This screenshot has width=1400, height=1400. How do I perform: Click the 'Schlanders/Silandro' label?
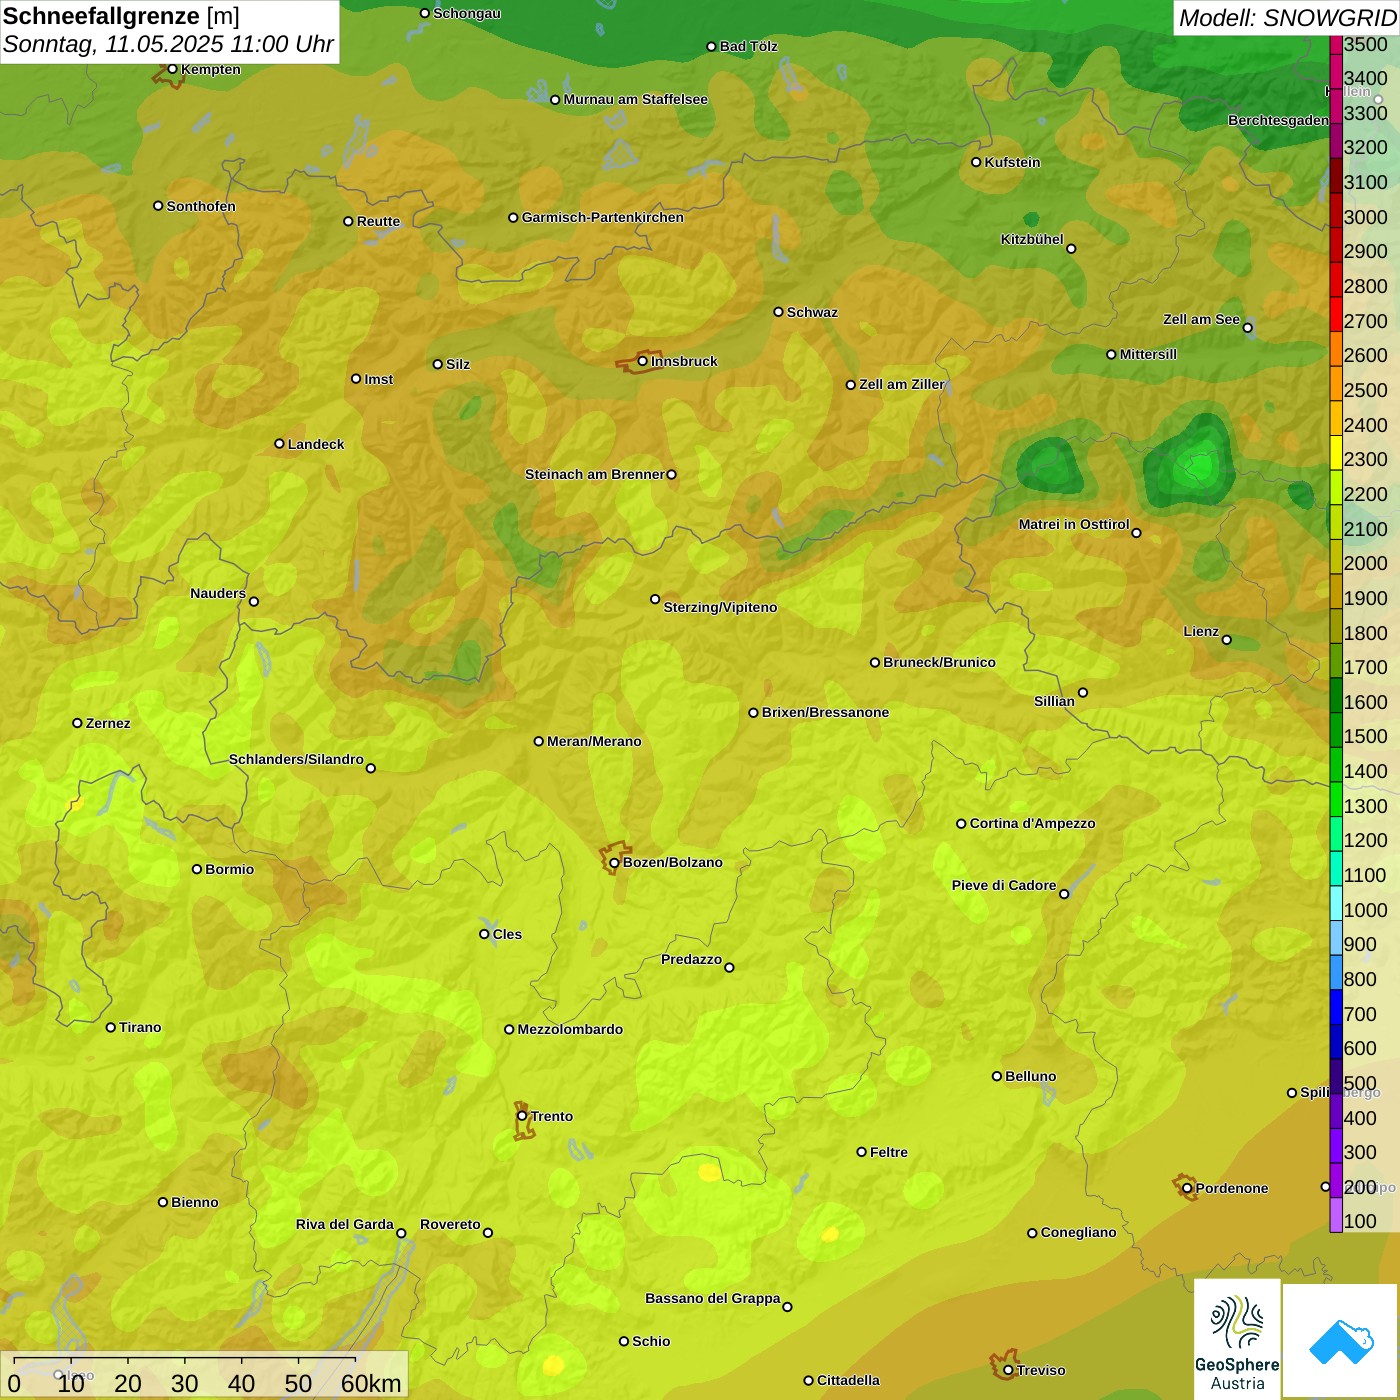[296, 759]
